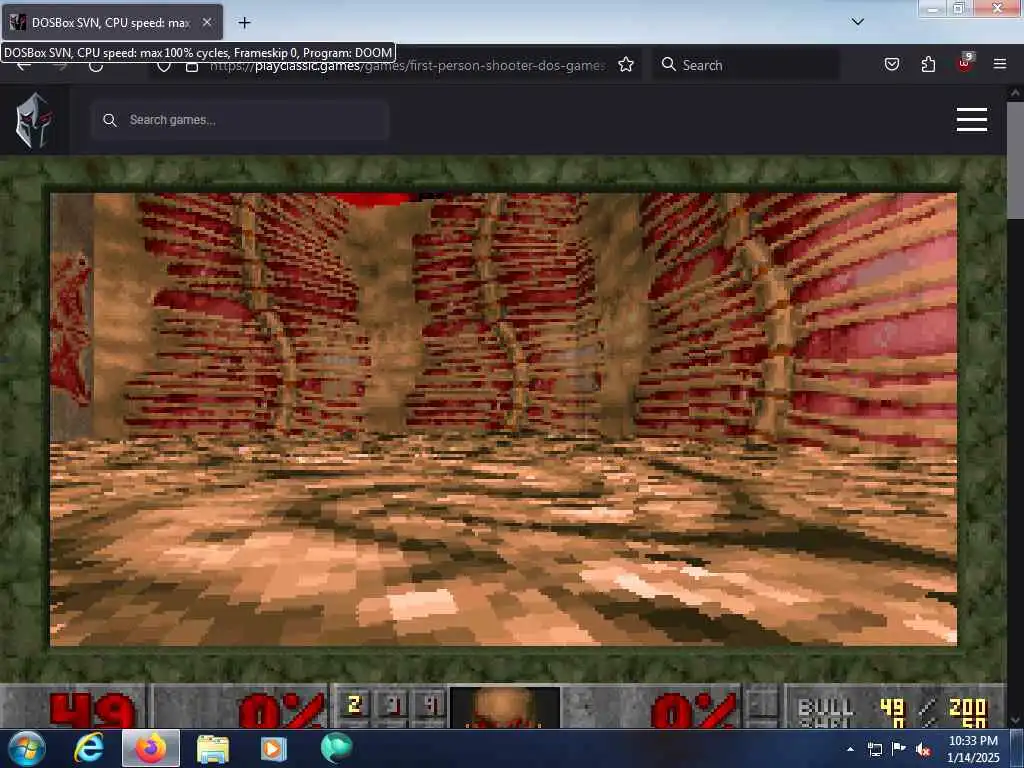Close the DOSBox SVN browser tab

point(206,23)
